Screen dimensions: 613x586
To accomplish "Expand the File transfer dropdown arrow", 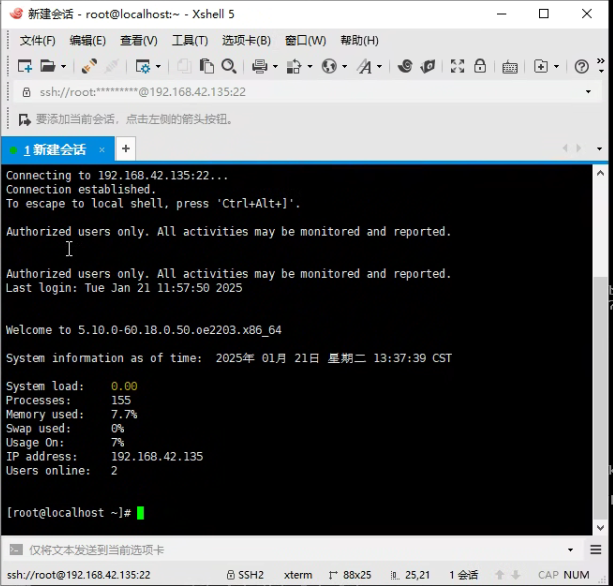I will [x=310, y=66].
